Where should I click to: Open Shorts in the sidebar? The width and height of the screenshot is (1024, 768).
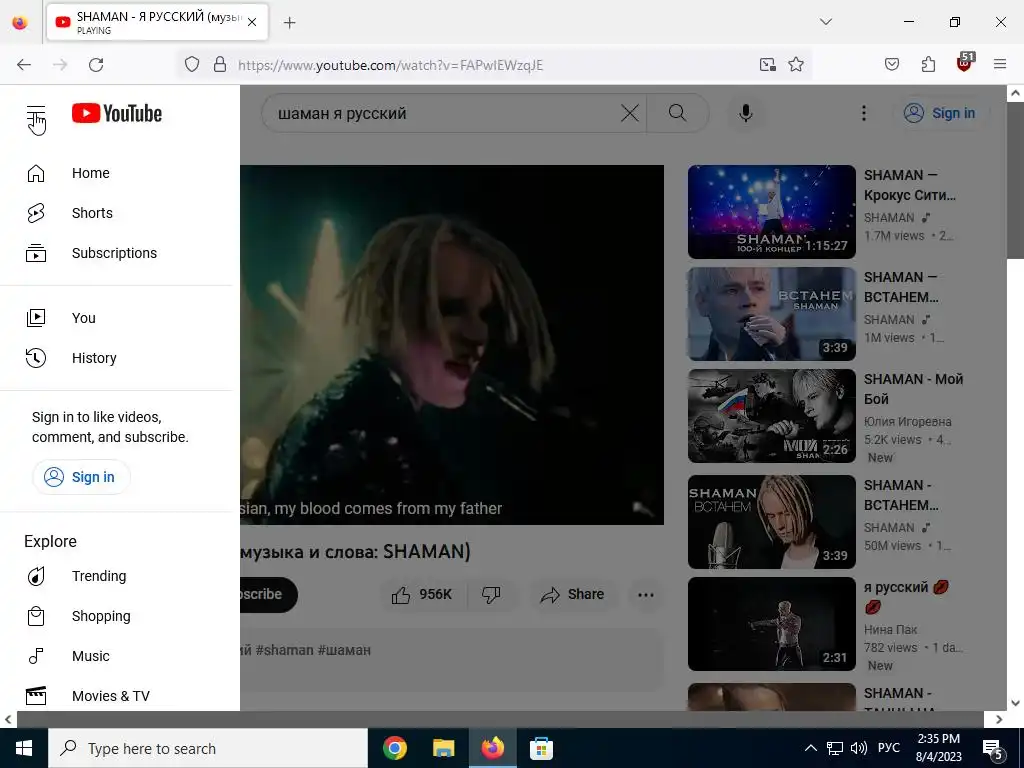point(116,213)
